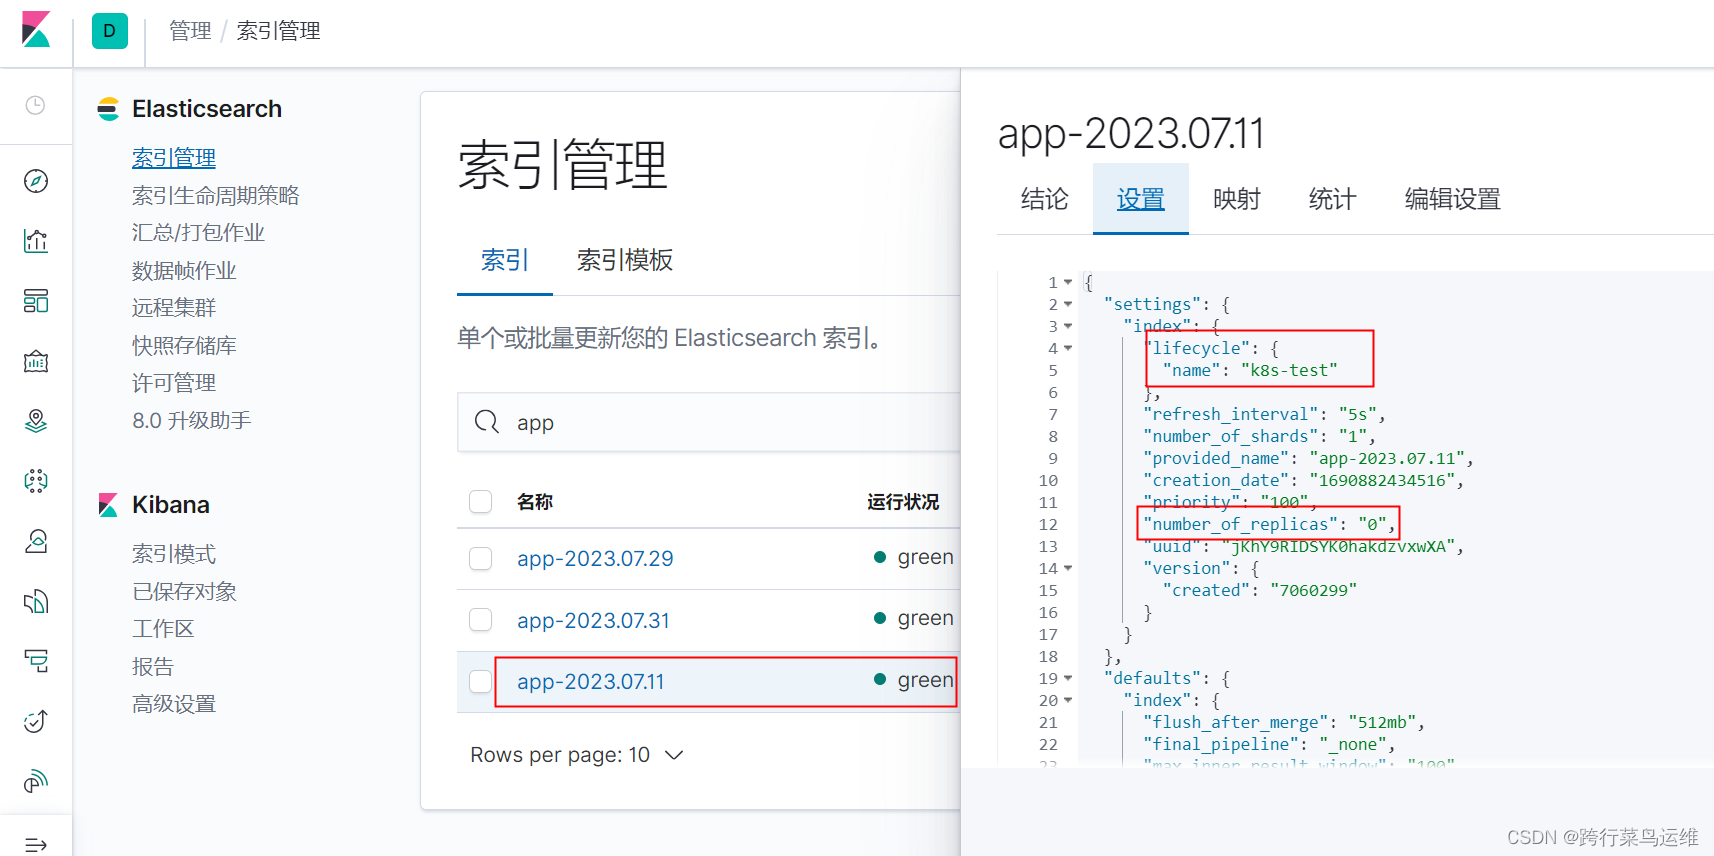Check the app-2023.07.31 row checkbox
This screenshot has height=856, width=1714.
pos(481,620)
